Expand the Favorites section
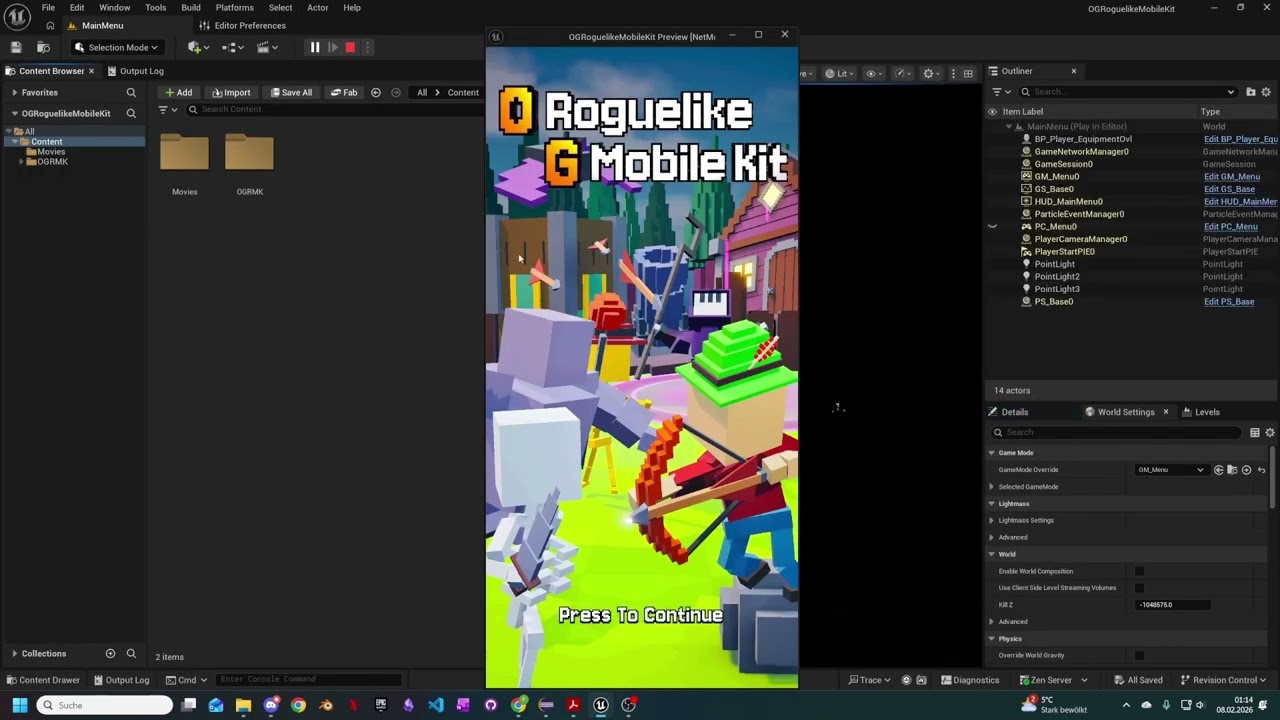Image resolution: width=1280 pixels, height=720 pixels. click(14, 92)
